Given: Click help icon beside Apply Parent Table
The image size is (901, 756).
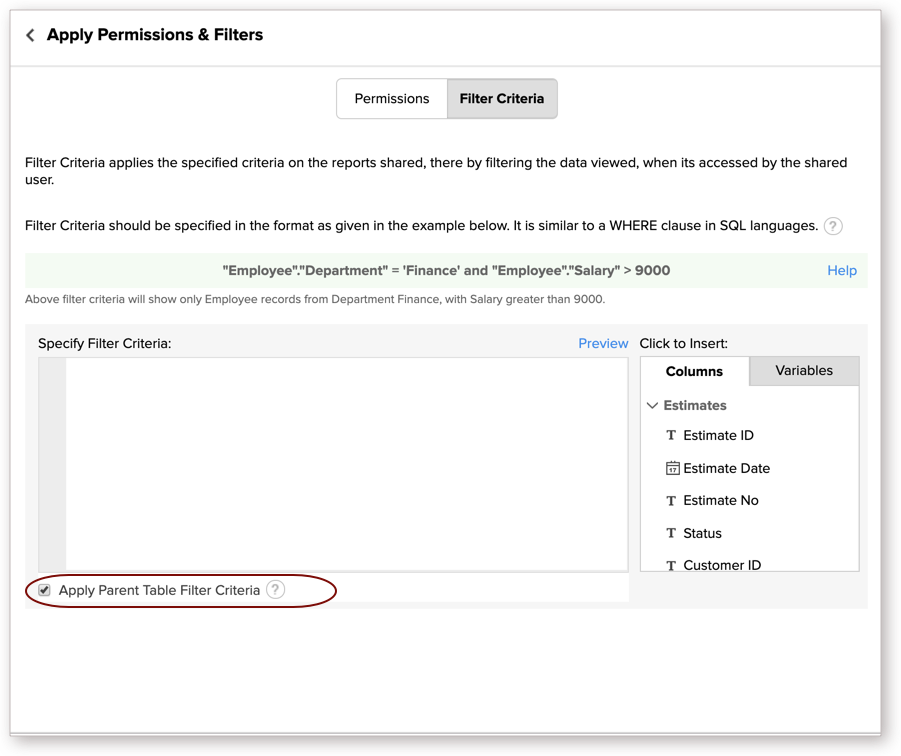Looking at the screenshot, I should coord(275,590).
